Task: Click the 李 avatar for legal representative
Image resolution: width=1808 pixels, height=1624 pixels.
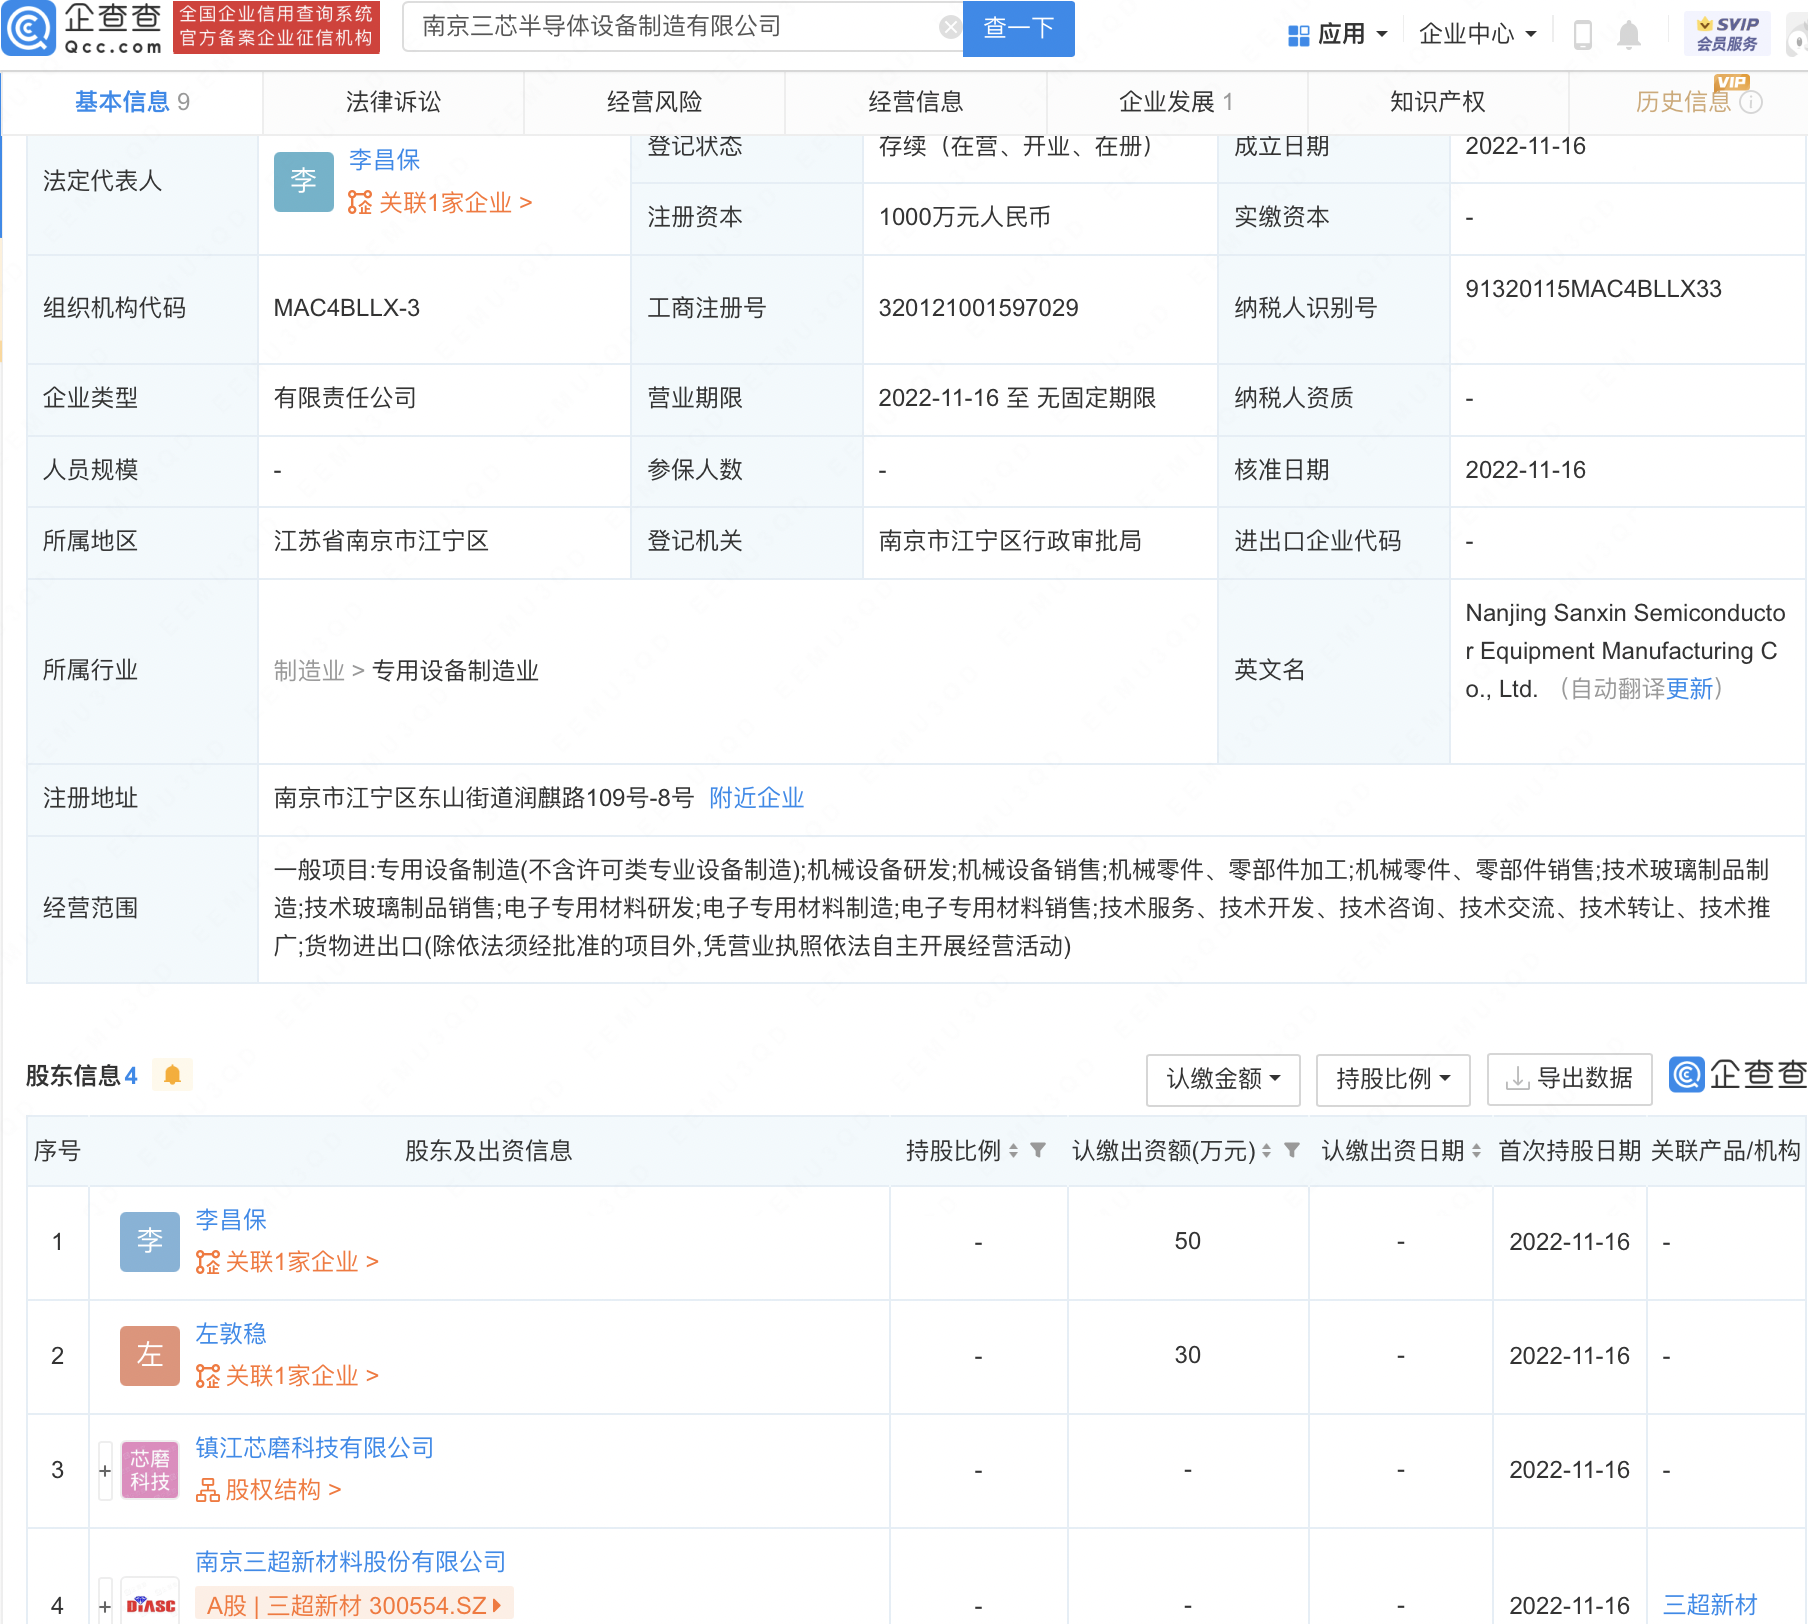Action: pos(304,181)
